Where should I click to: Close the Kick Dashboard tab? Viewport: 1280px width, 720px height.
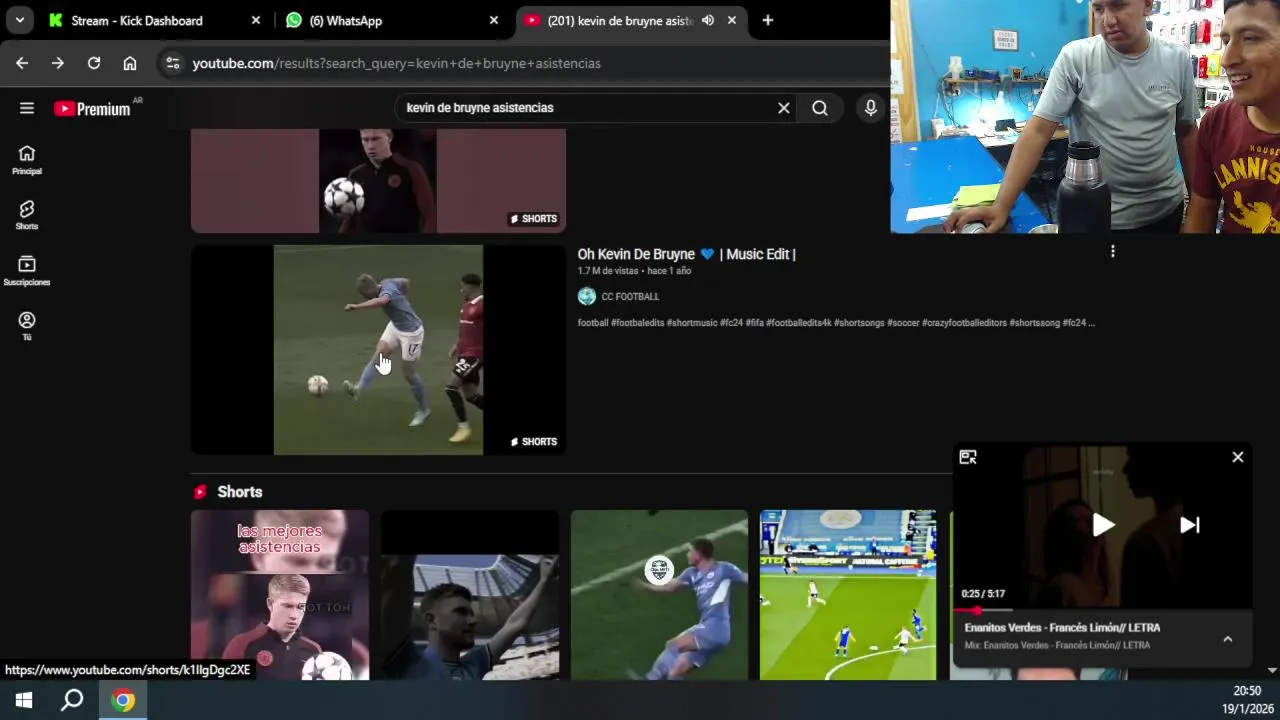[256, 20]
